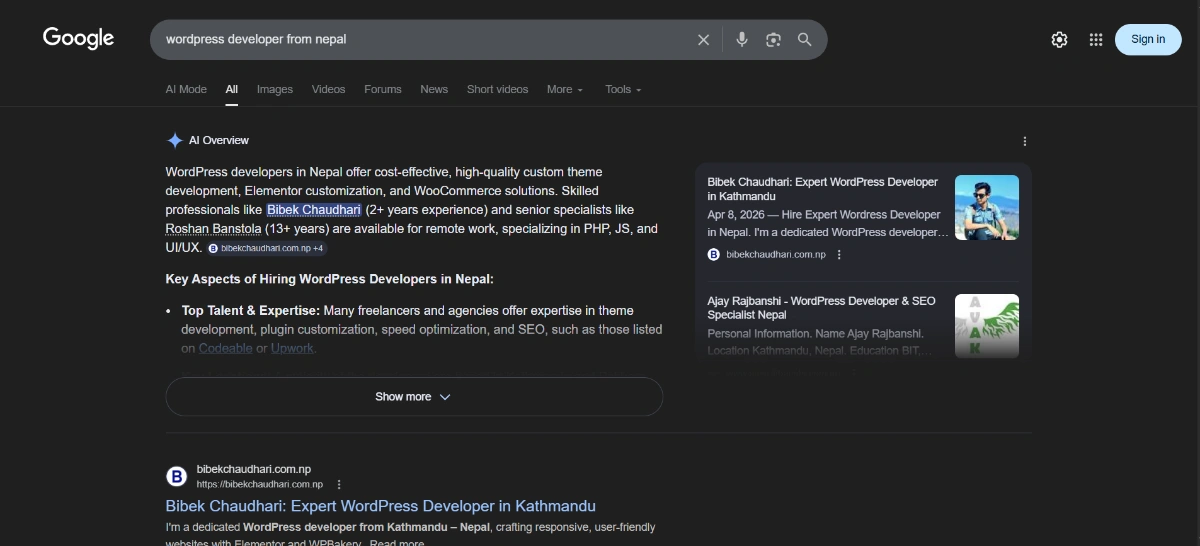Click Roshan Banstola underlined name

coord(214,229)
